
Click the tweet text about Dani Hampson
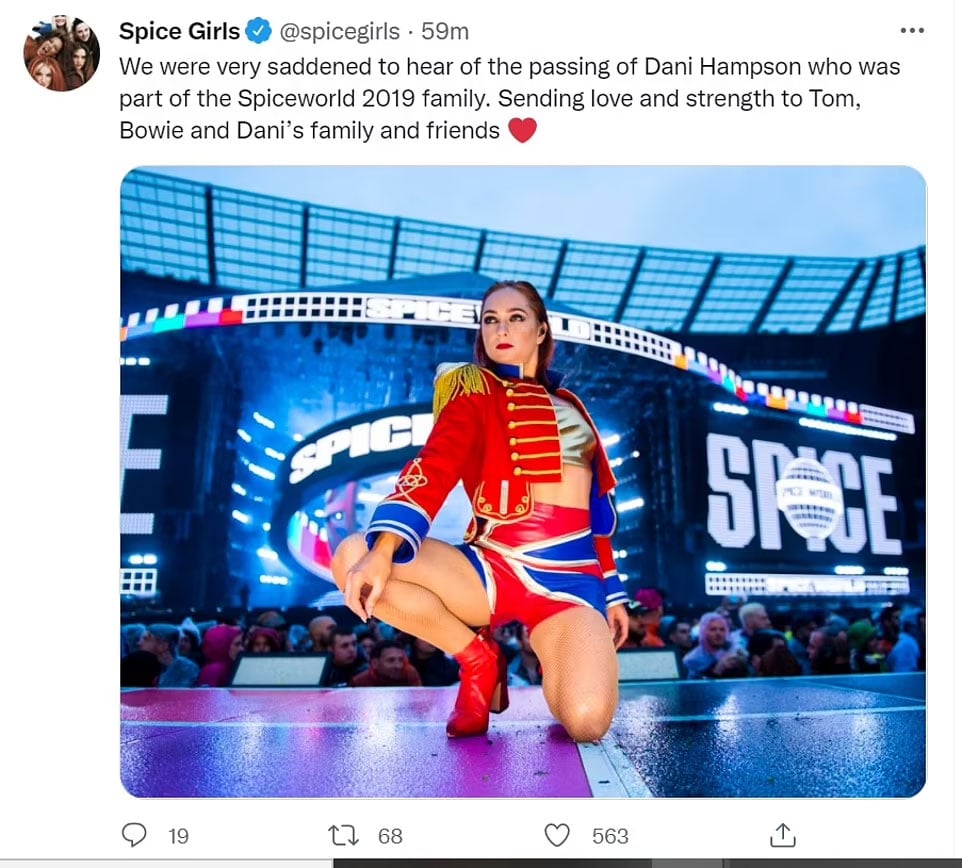[510, 98]
